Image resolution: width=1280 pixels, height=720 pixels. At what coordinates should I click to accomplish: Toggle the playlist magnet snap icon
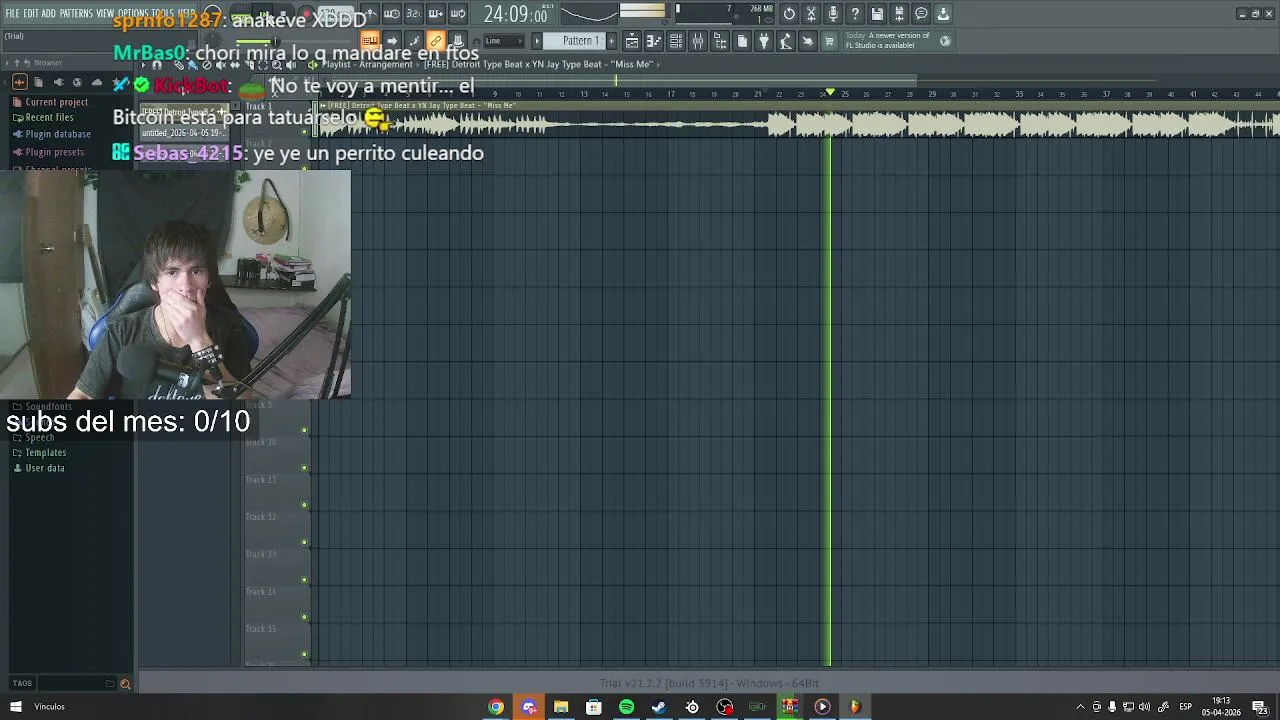(x=156, y=65)
